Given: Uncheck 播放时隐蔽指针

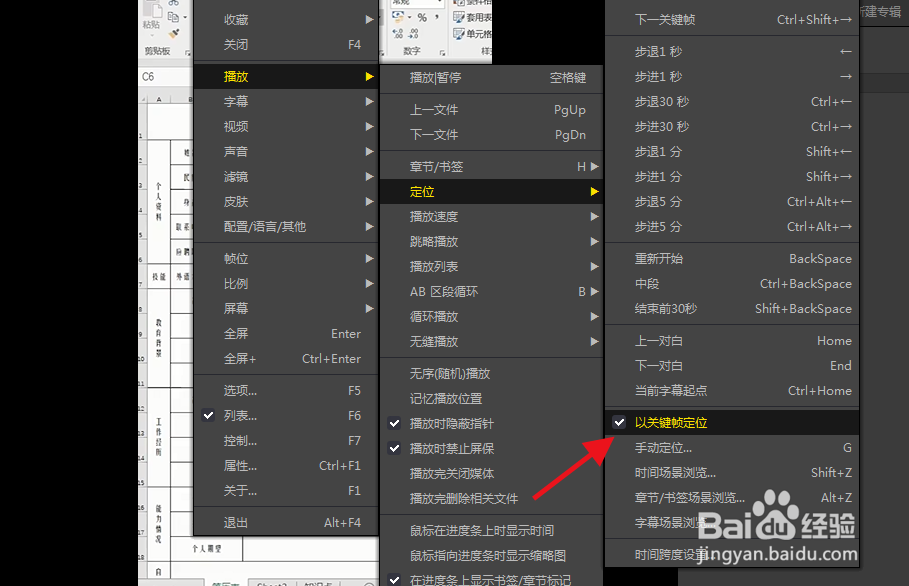Looking at the screenshot, I should tap(492, 423).
